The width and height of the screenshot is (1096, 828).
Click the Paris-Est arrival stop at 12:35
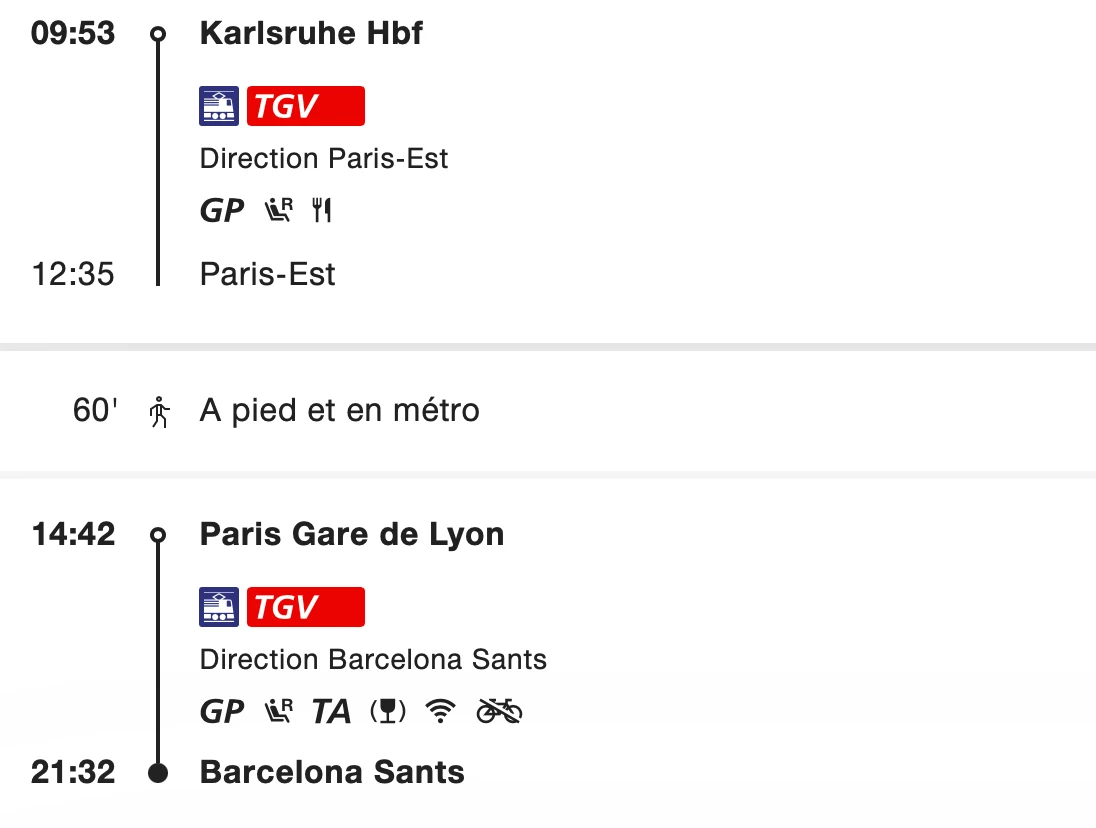pos(268,274)
